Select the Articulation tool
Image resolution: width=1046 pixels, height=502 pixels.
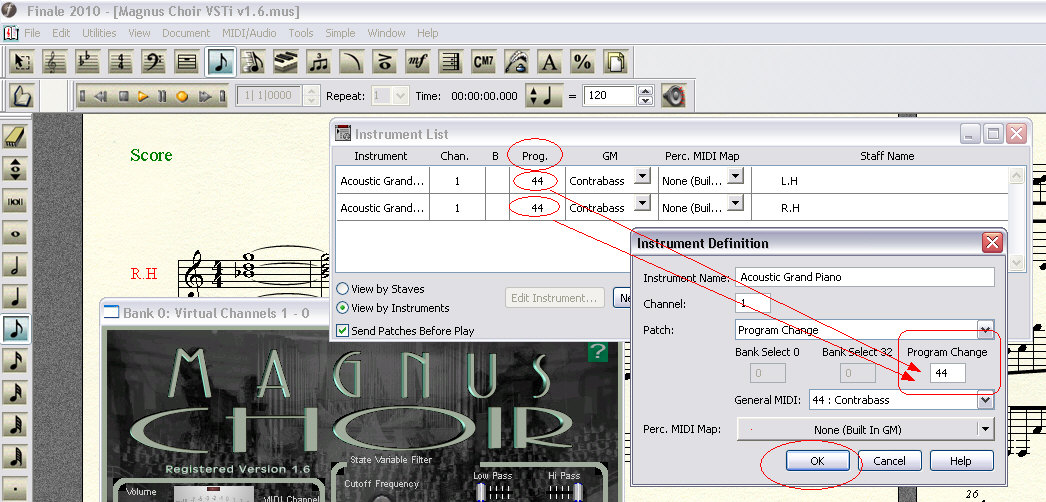pyautogui.click(x=384, y=62)
